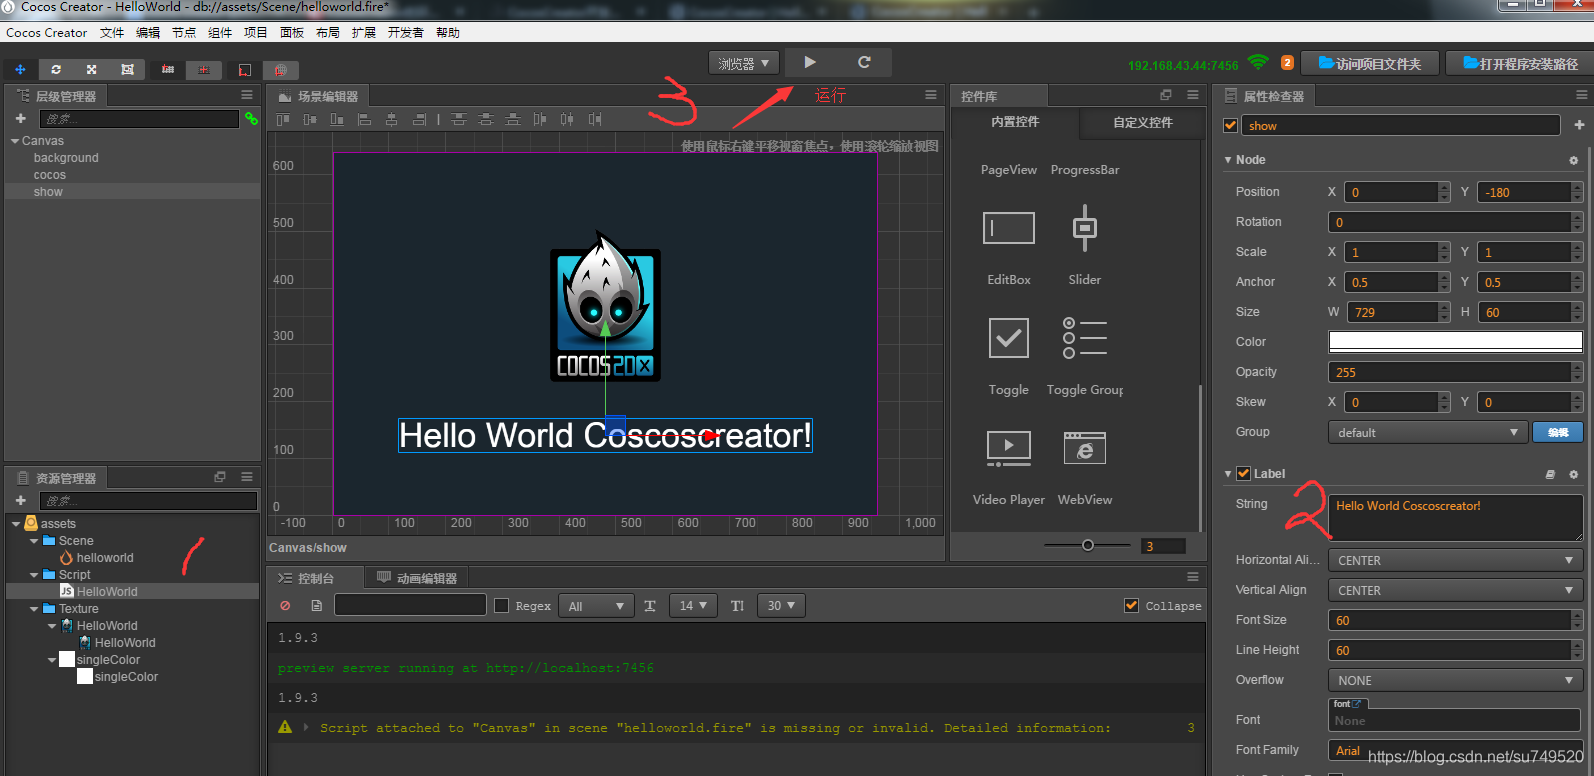Screen dimensions: 1594x776
Task: Uncheck the Collapse console option
Action: click(x=1132, y=605)
